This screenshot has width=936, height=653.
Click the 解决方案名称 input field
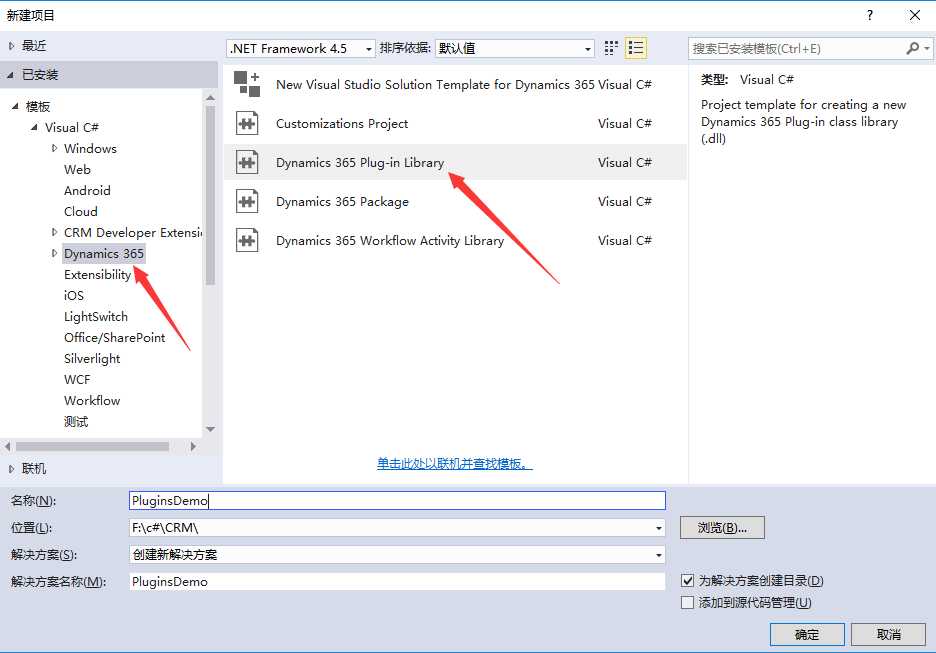pyautogui.click(x=397, y=581)
